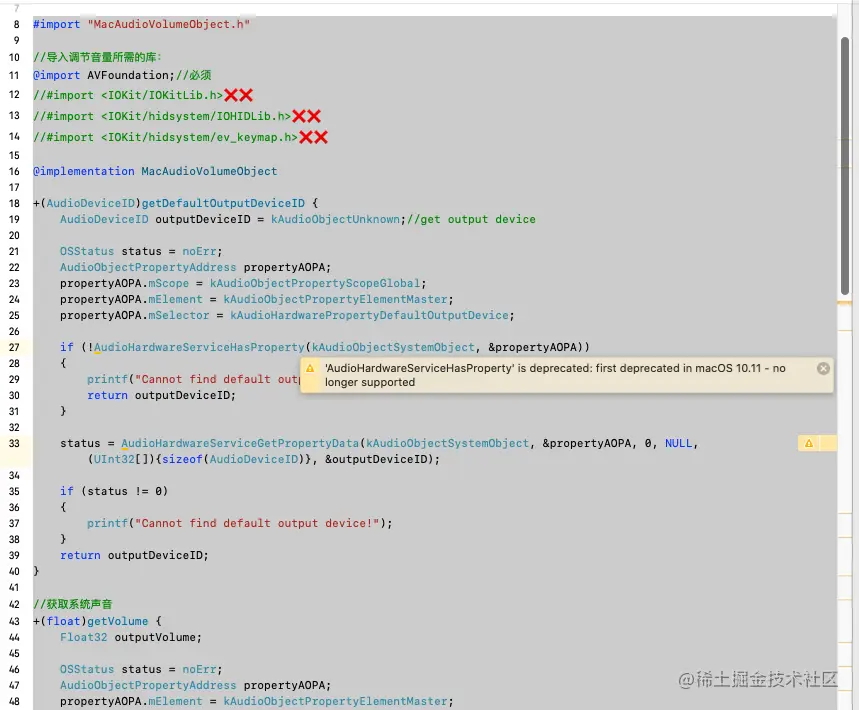Click the warning indicator on line 33
859x710 pixels.
(x=809, y=443)
